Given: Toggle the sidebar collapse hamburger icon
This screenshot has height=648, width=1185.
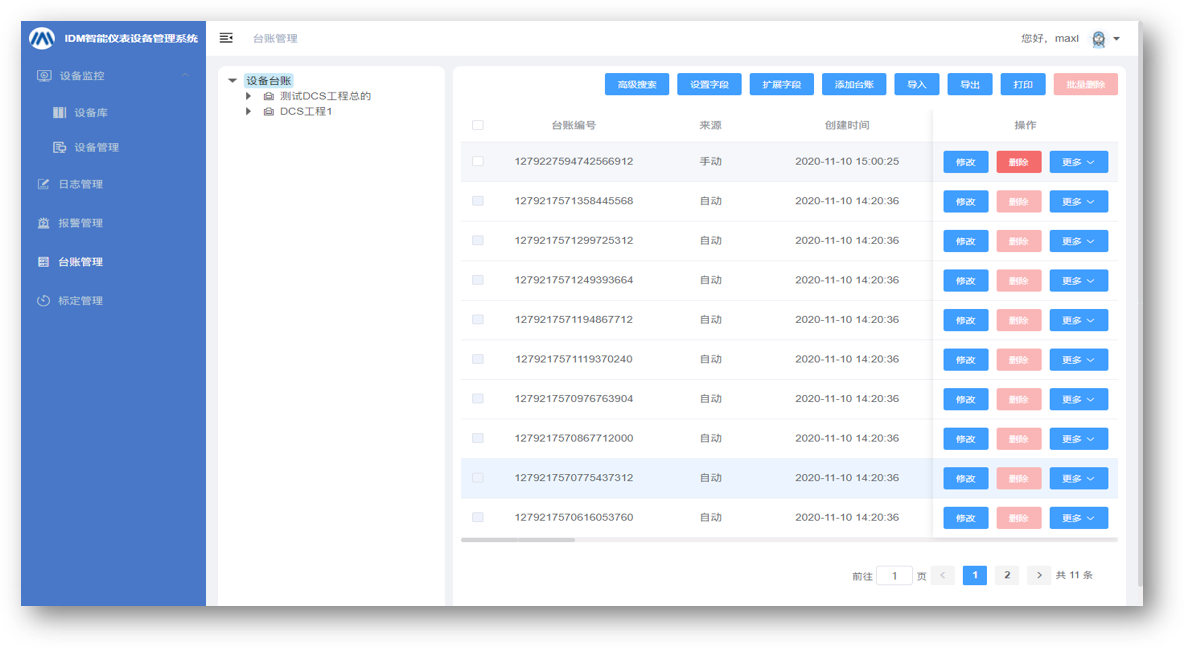Looking at the screenshot, I should (x=226, y=38).
